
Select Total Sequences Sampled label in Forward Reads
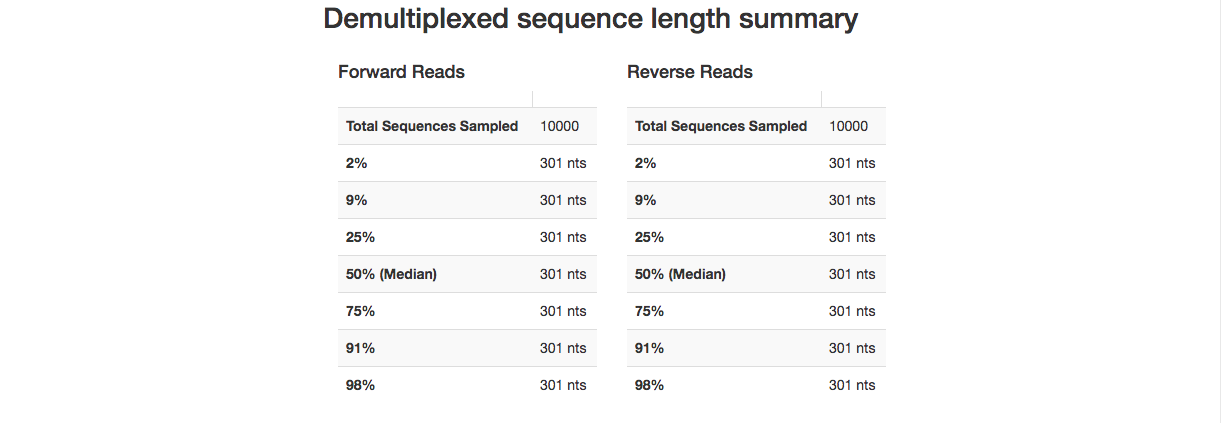(x=432, y=126)
